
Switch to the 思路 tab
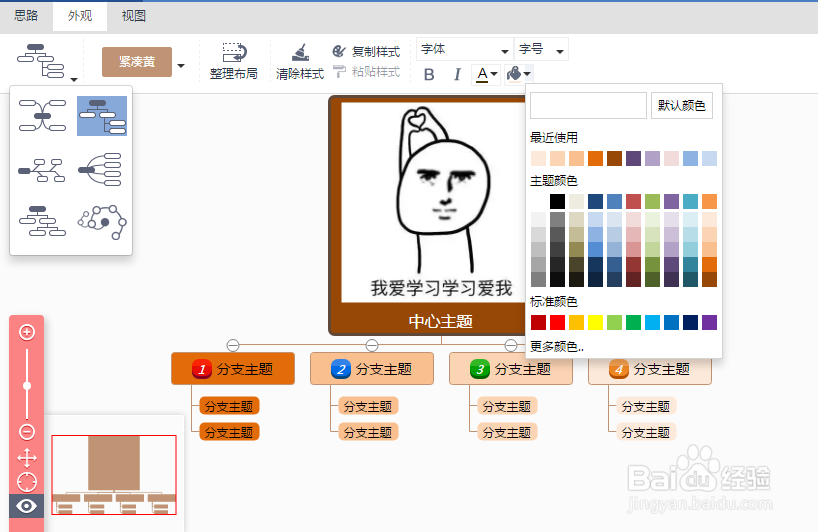coord(26,16)
